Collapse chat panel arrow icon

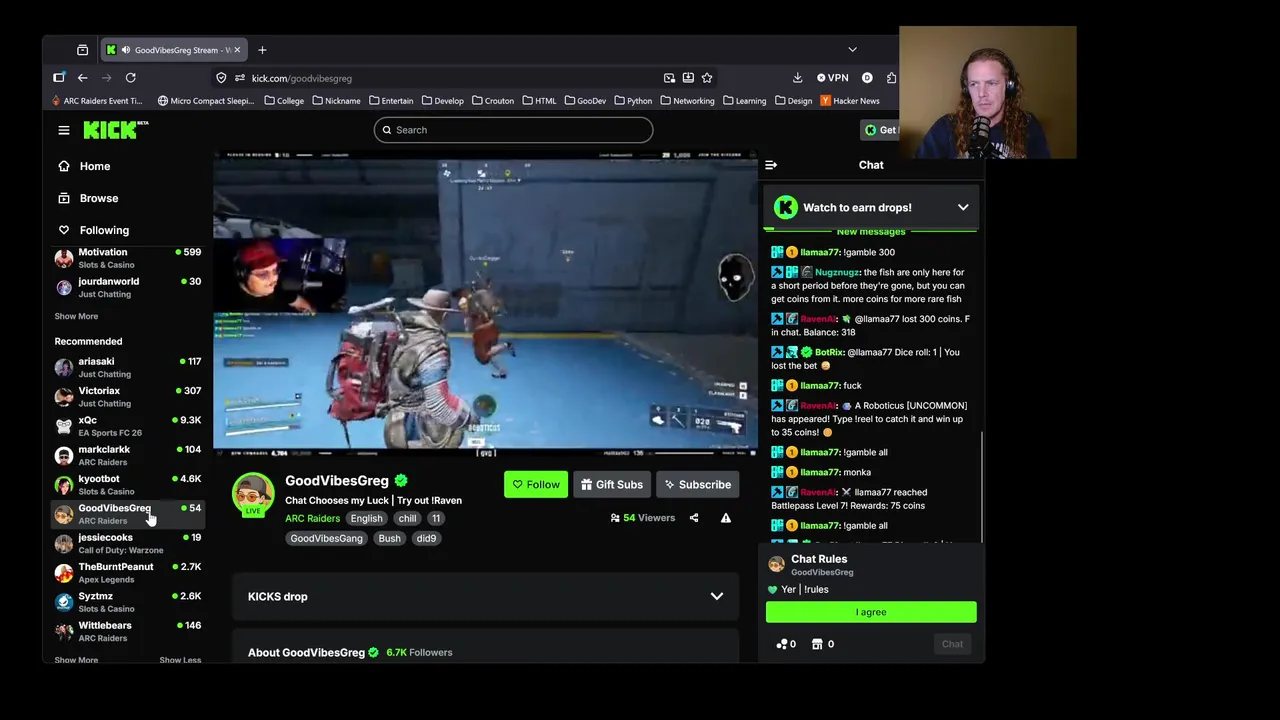[771, 165]
